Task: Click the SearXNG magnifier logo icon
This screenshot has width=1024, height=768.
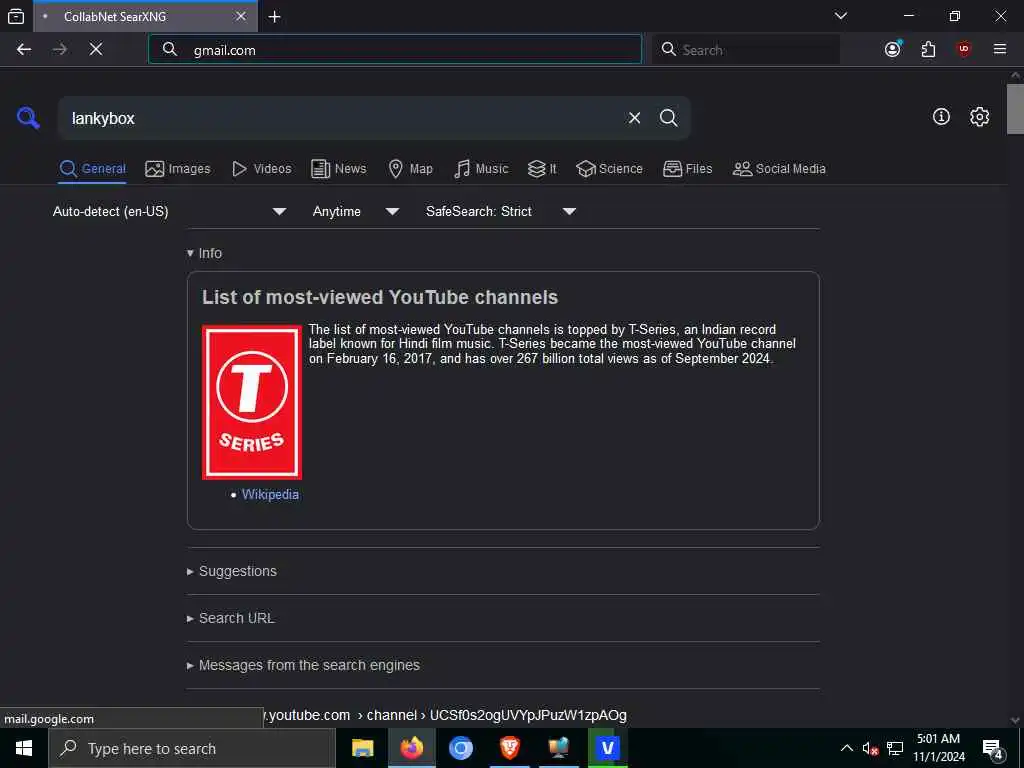Action: (x=28, y=118)
